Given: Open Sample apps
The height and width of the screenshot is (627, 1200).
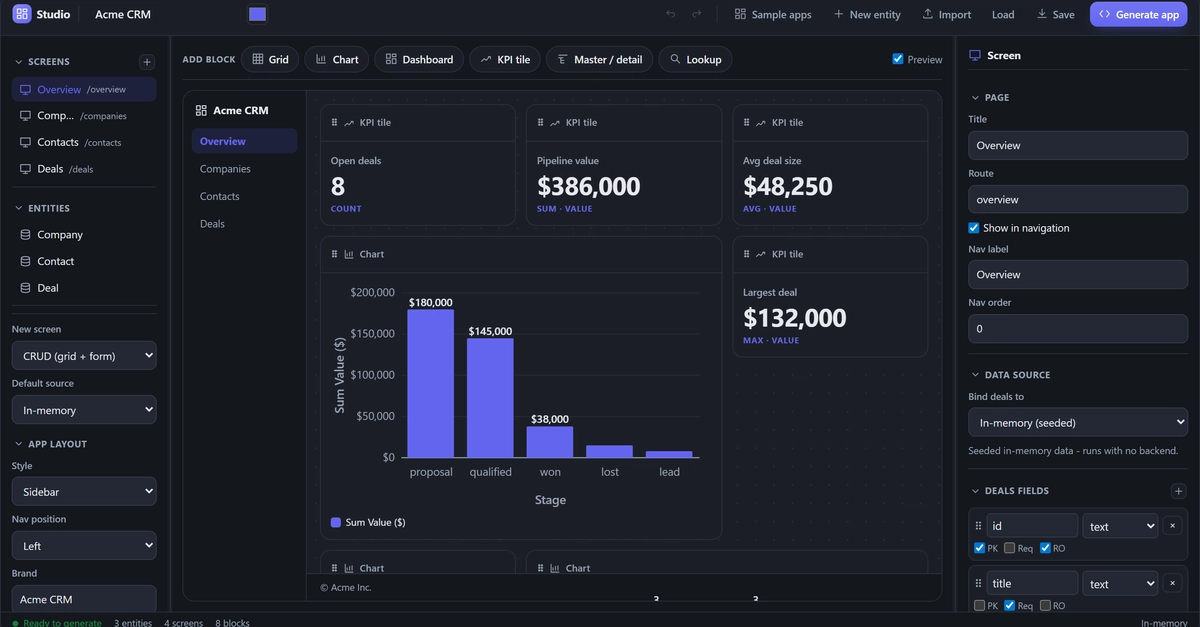Looking at the screenshot, I should [773, 14].
